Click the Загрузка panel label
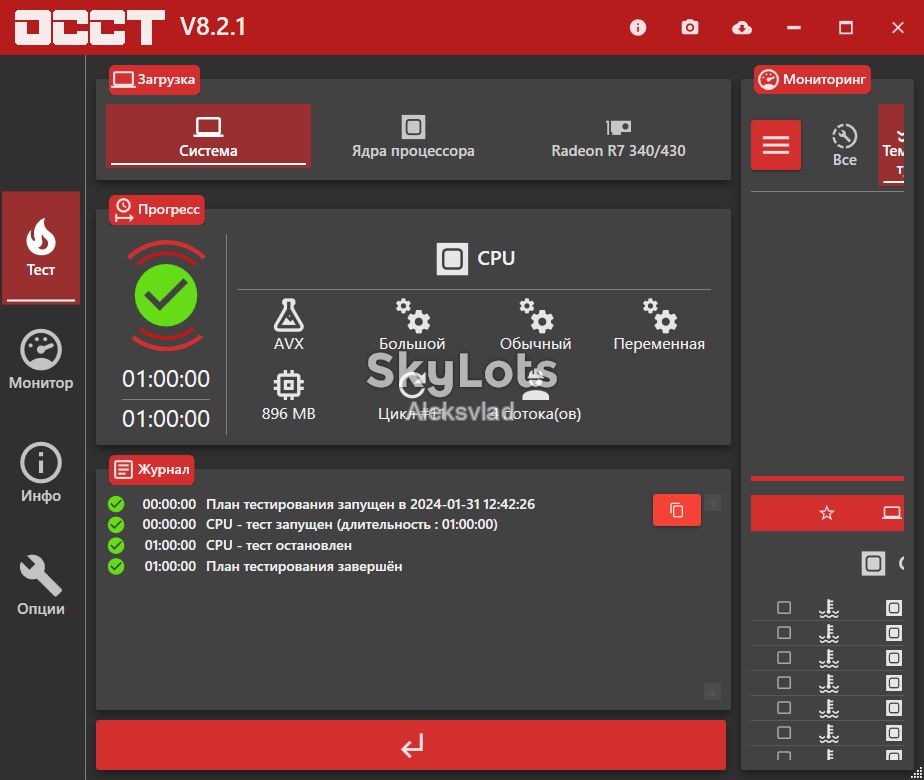This screenshot has height=780, width=924. (x=154, y=80)
